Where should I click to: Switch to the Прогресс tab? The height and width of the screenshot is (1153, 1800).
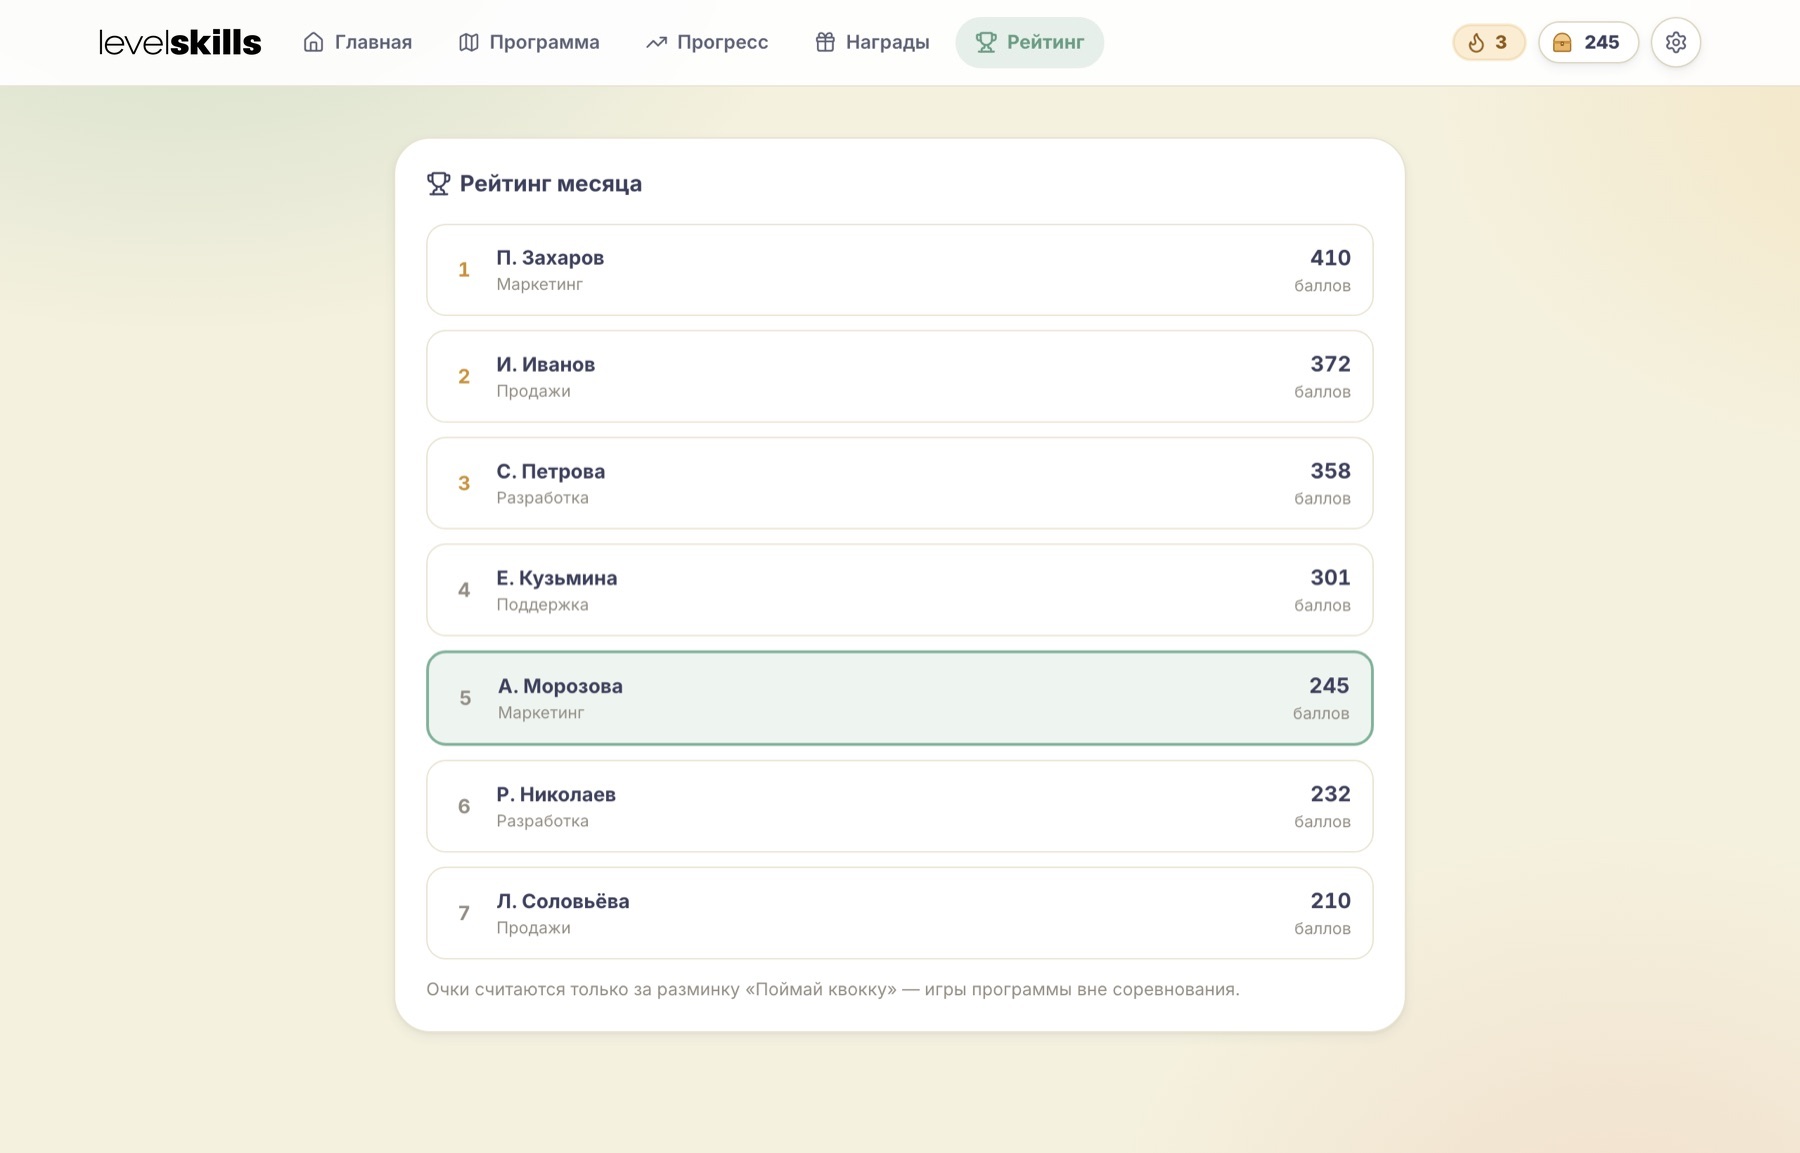(708, 42)
